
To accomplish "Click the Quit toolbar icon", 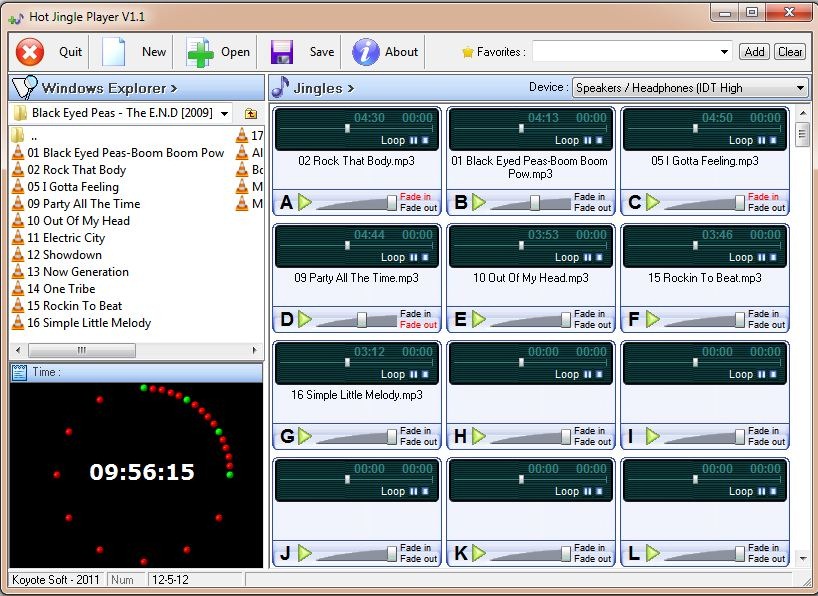I will tap(31, 52).
